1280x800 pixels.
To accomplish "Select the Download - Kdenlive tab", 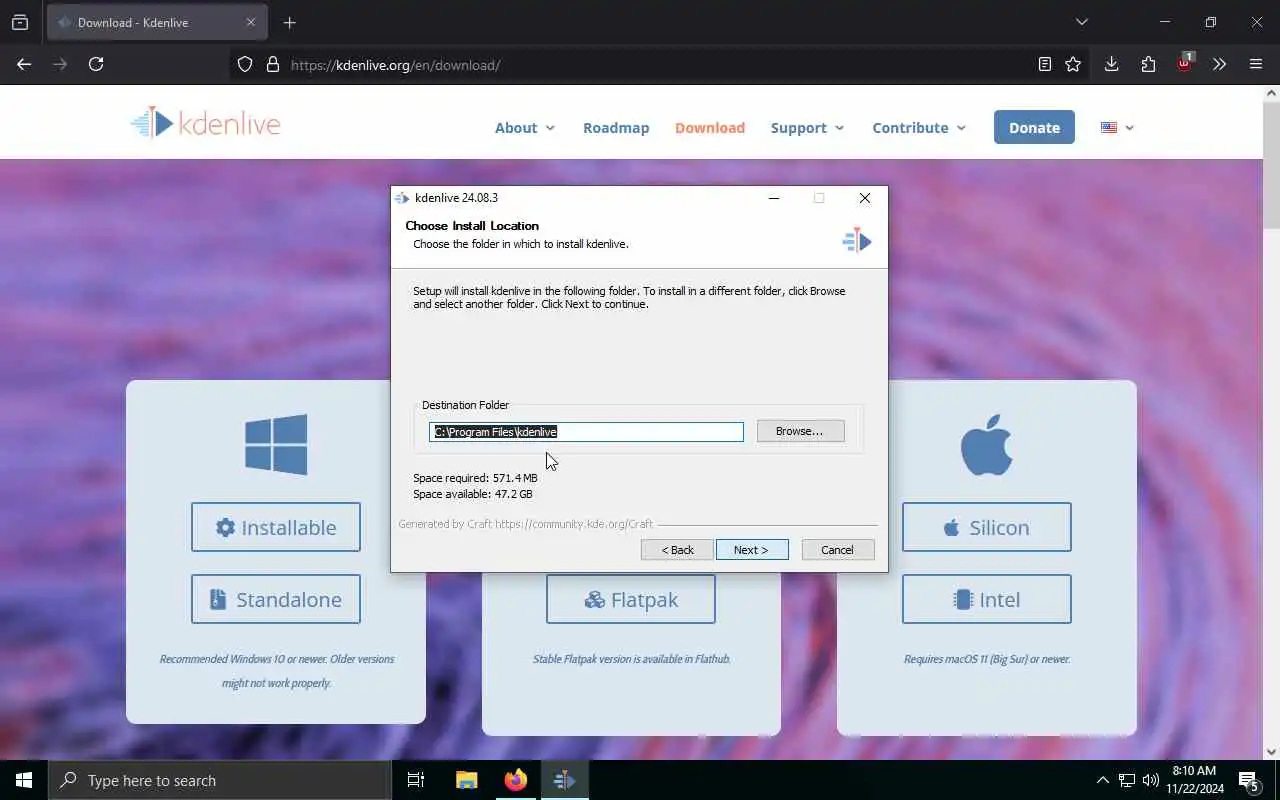I will (155, 22).
